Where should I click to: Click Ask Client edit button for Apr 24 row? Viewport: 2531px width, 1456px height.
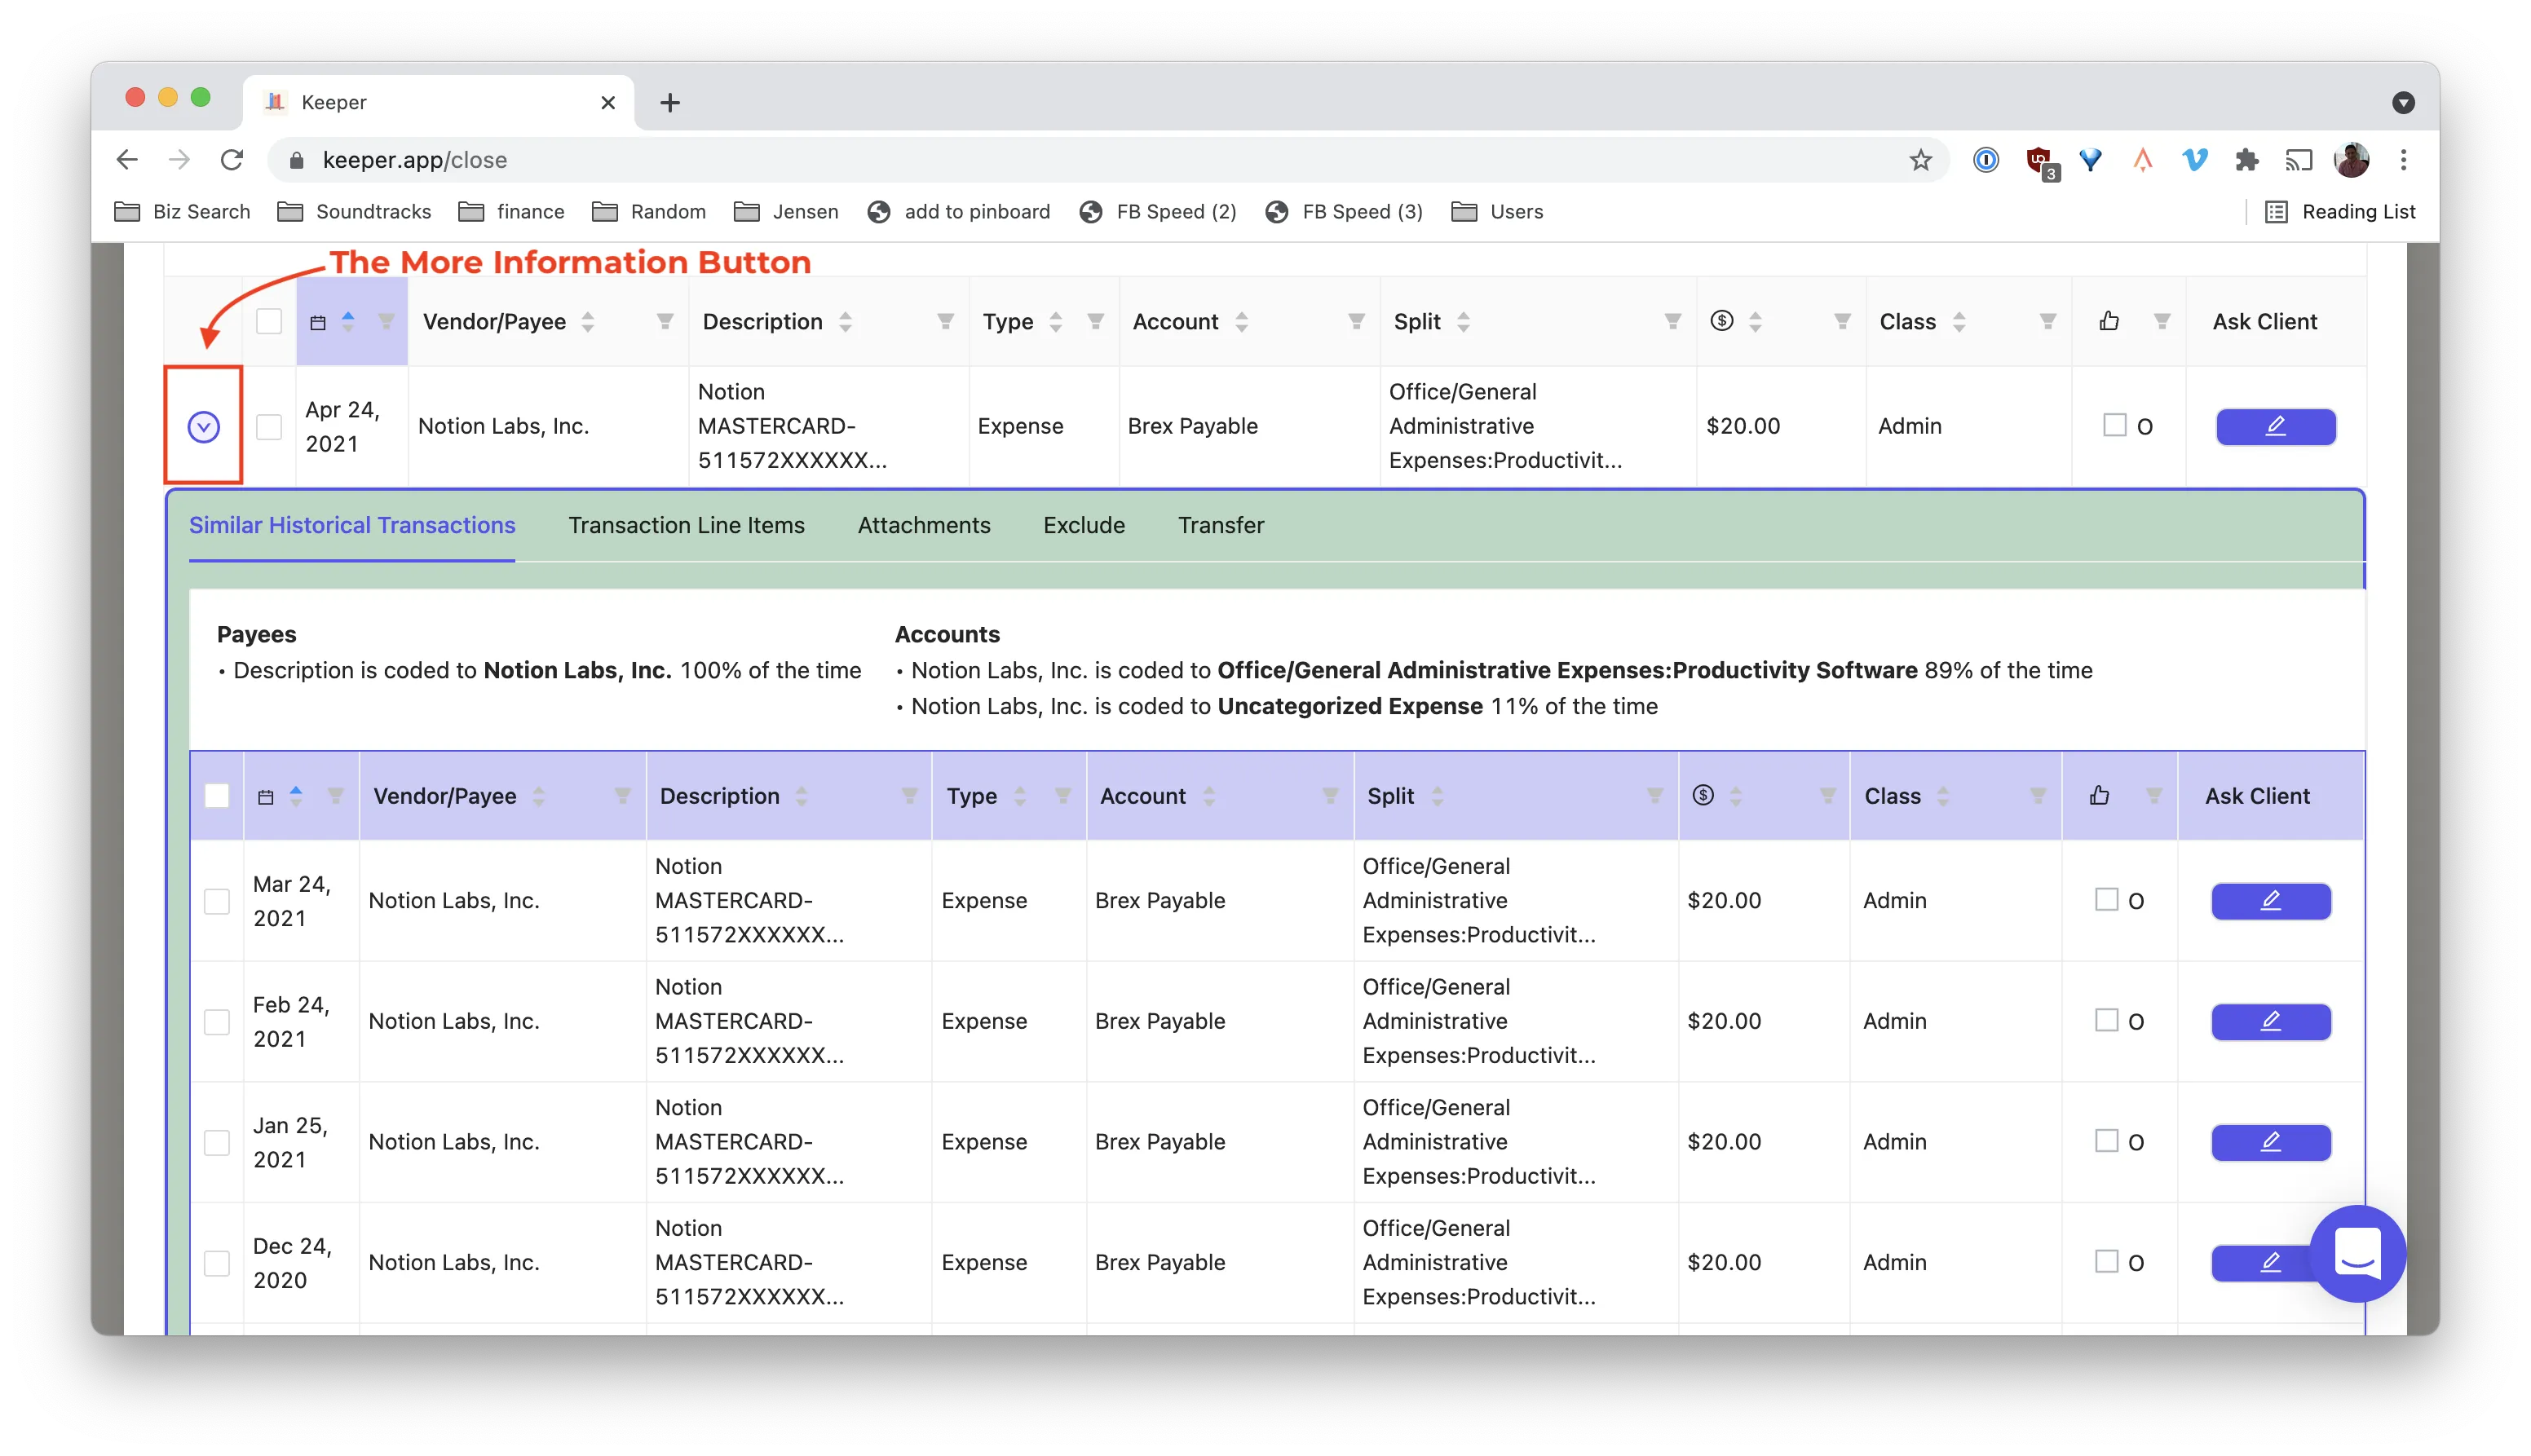[x=2276, y=427]
